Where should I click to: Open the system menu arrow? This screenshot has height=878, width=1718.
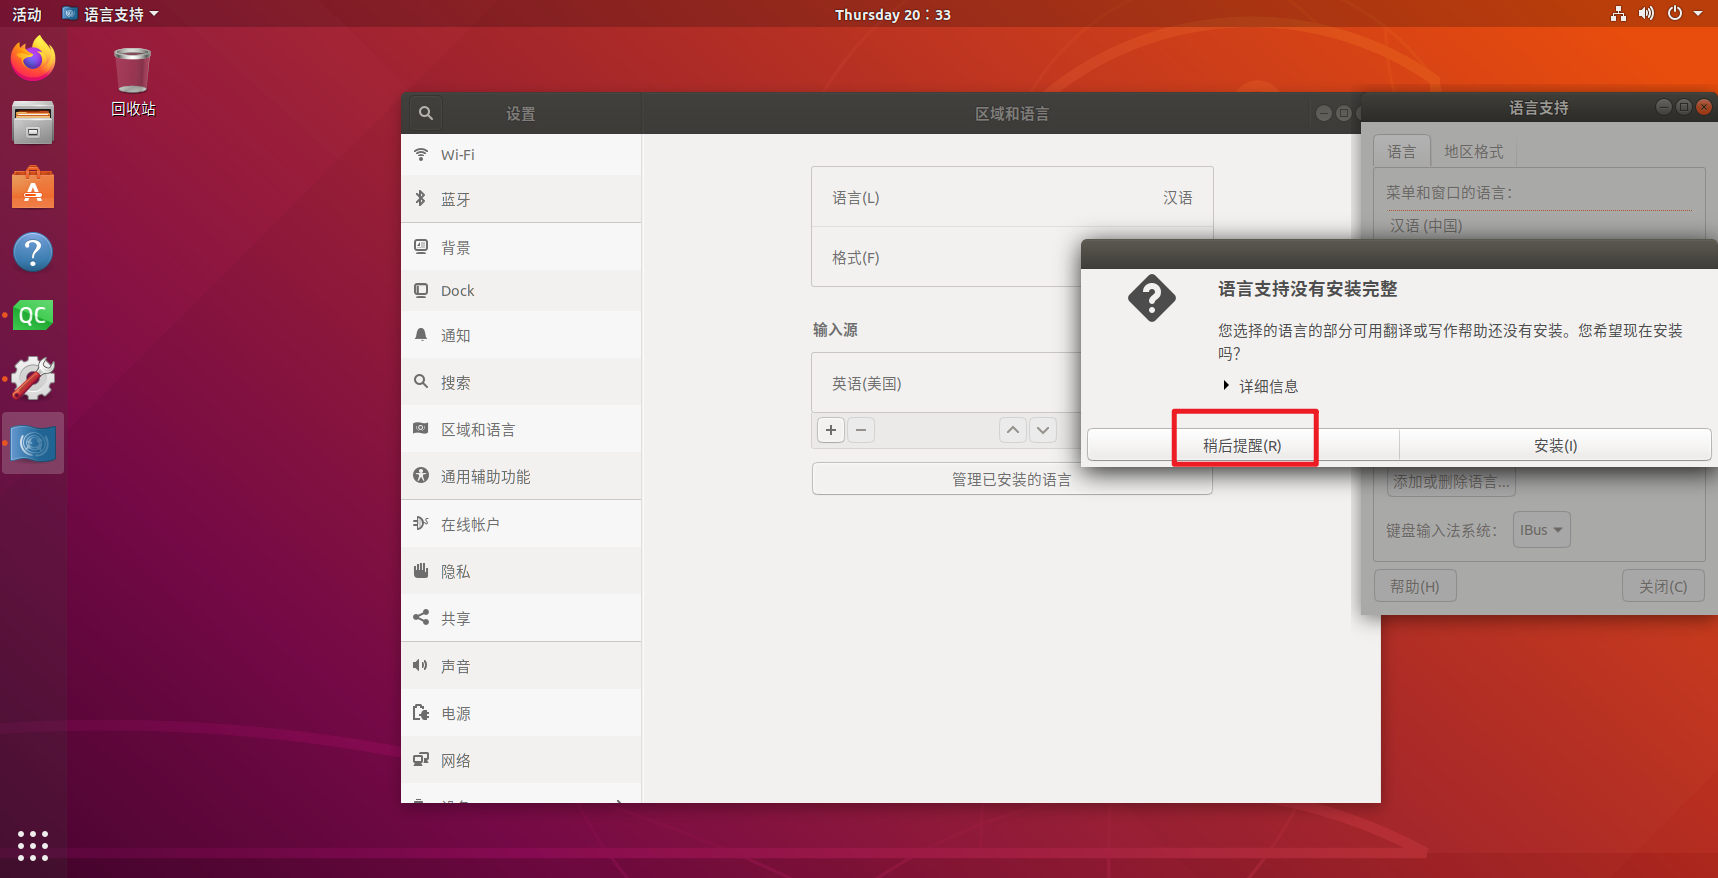[x=1698, y=14]
